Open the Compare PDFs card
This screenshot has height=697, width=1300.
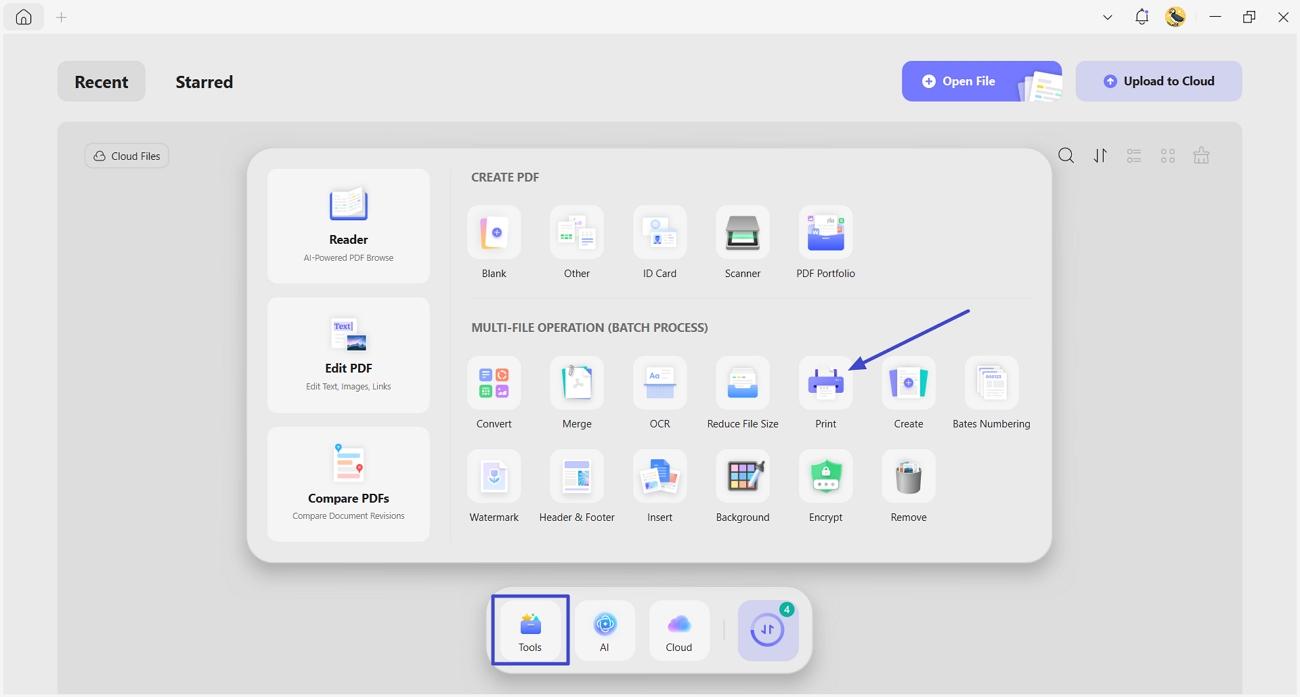pyautogui.click(x=348, y=485)
